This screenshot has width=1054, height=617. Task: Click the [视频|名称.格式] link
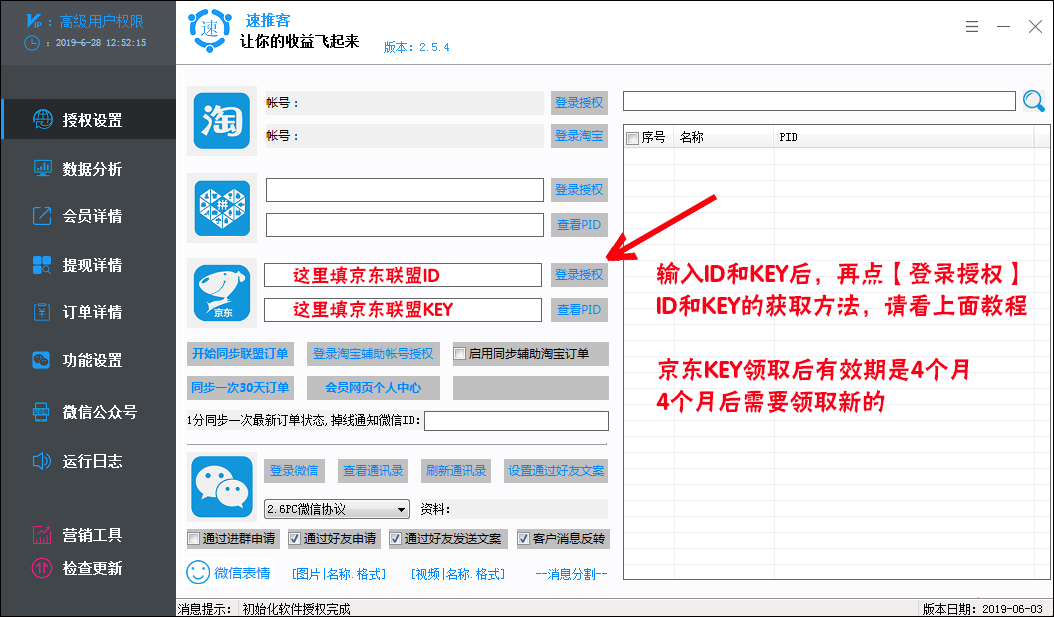click(457, 573)
